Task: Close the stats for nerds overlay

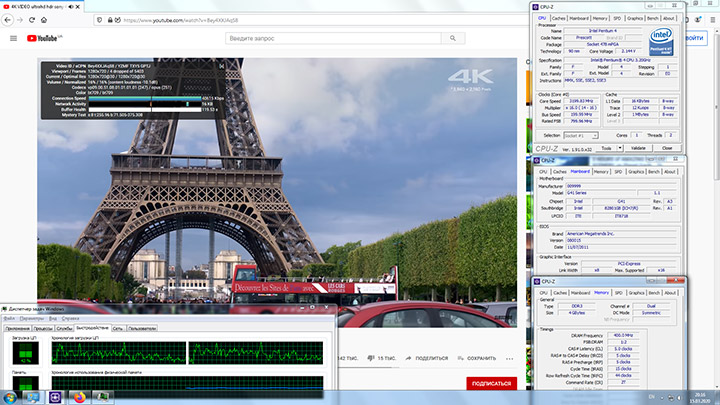Action: click(x=221, y=66)
